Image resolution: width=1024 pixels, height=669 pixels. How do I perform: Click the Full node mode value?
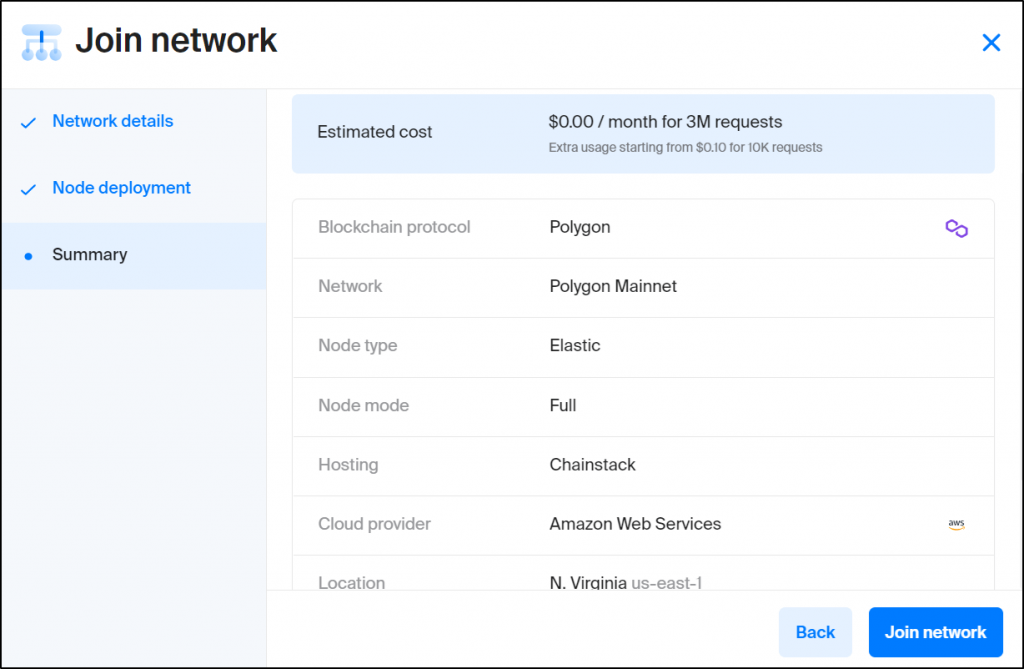562,405
